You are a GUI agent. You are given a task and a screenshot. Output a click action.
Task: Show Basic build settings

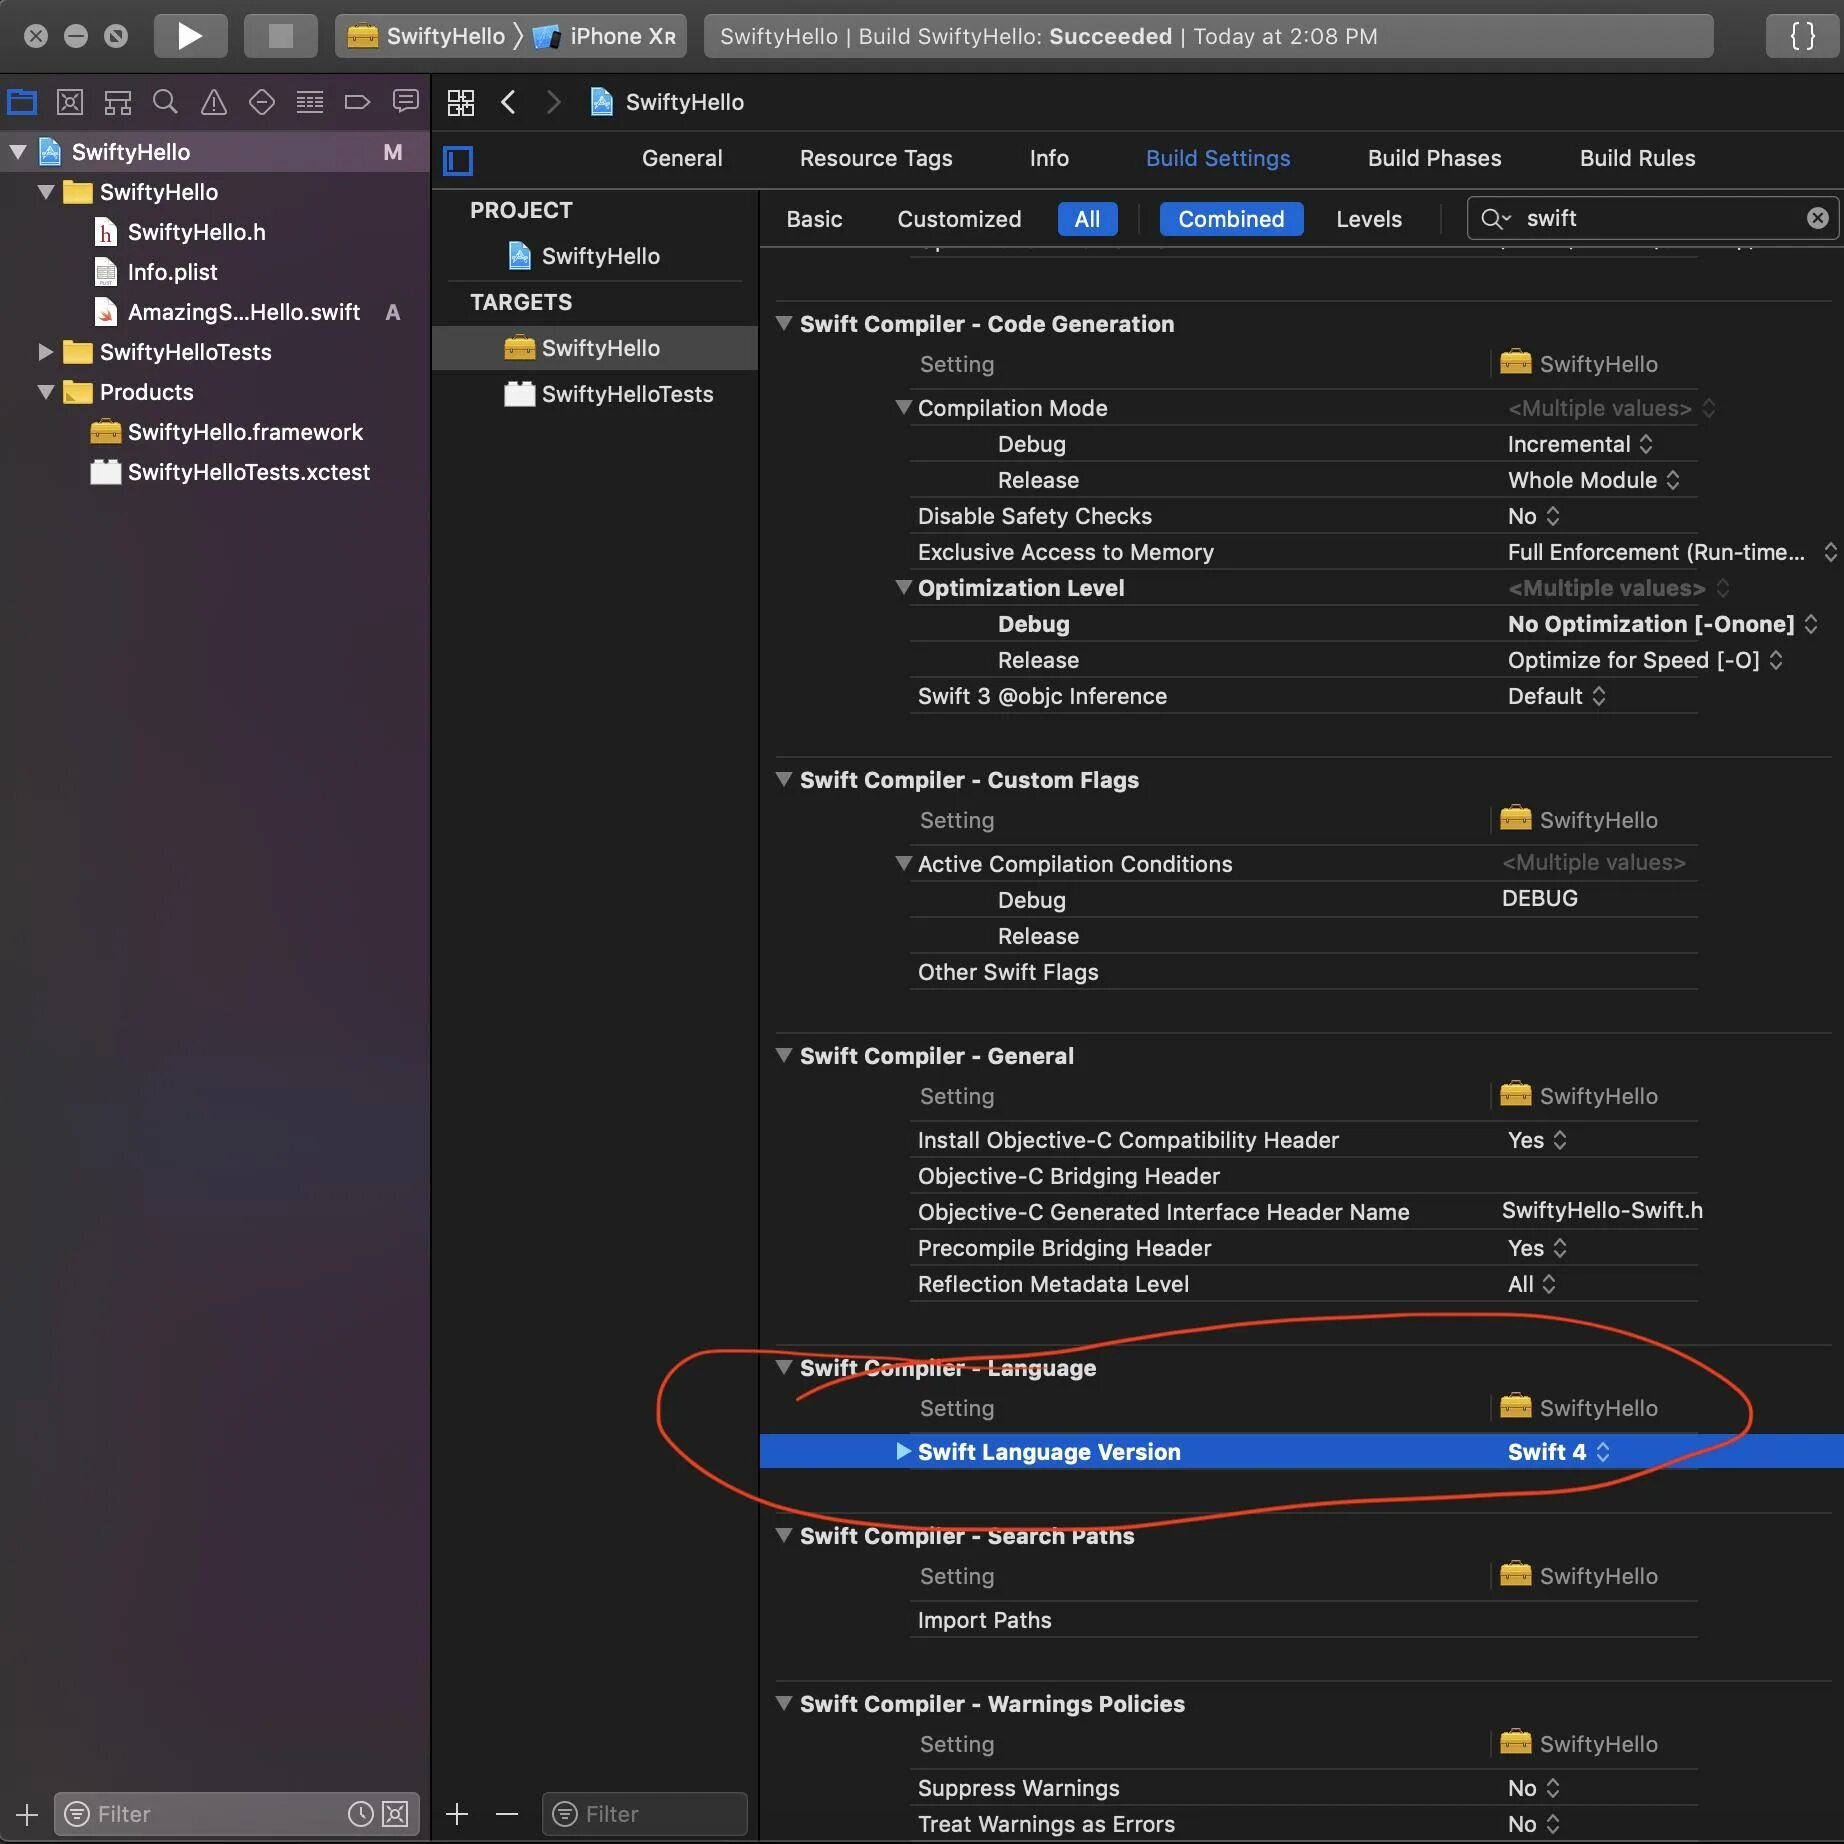(x=814, y=219)
